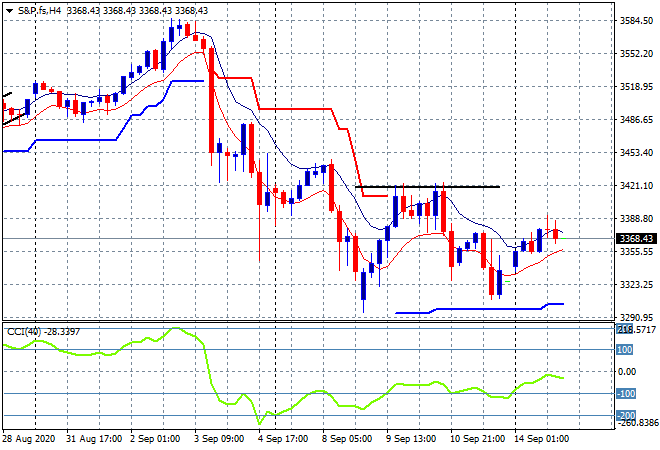Click the 3584.50 price axis label
Image resolution: width=660 pixels, height=450 pixels.
636,21
